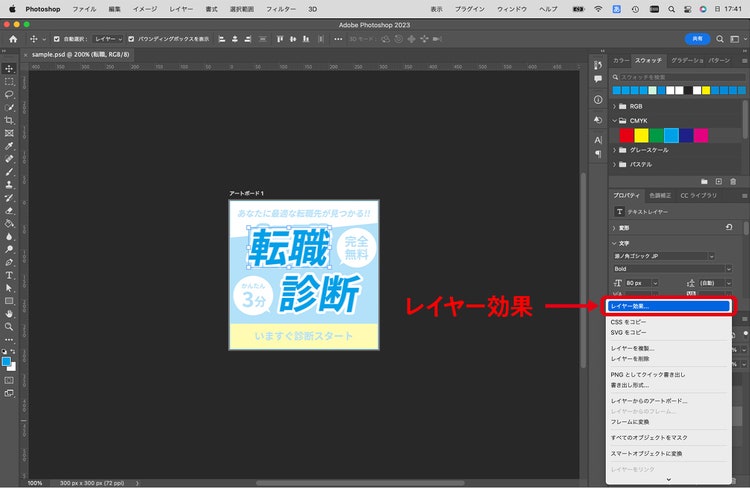750x488 pixels.
Task: Select the yellow CMYK swatch
Action: (x=641, y=136)
